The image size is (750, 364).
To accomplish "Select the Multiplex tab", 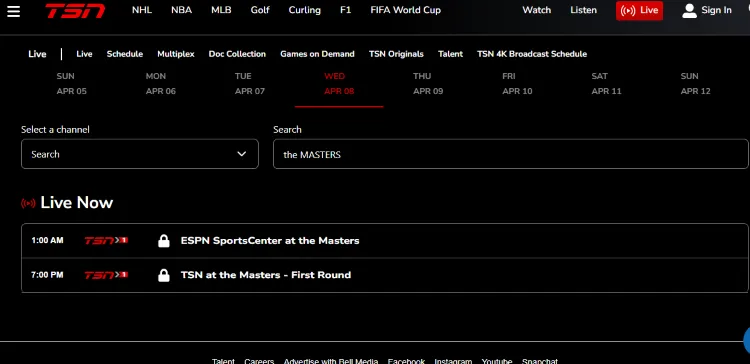I will click(176, 54).
